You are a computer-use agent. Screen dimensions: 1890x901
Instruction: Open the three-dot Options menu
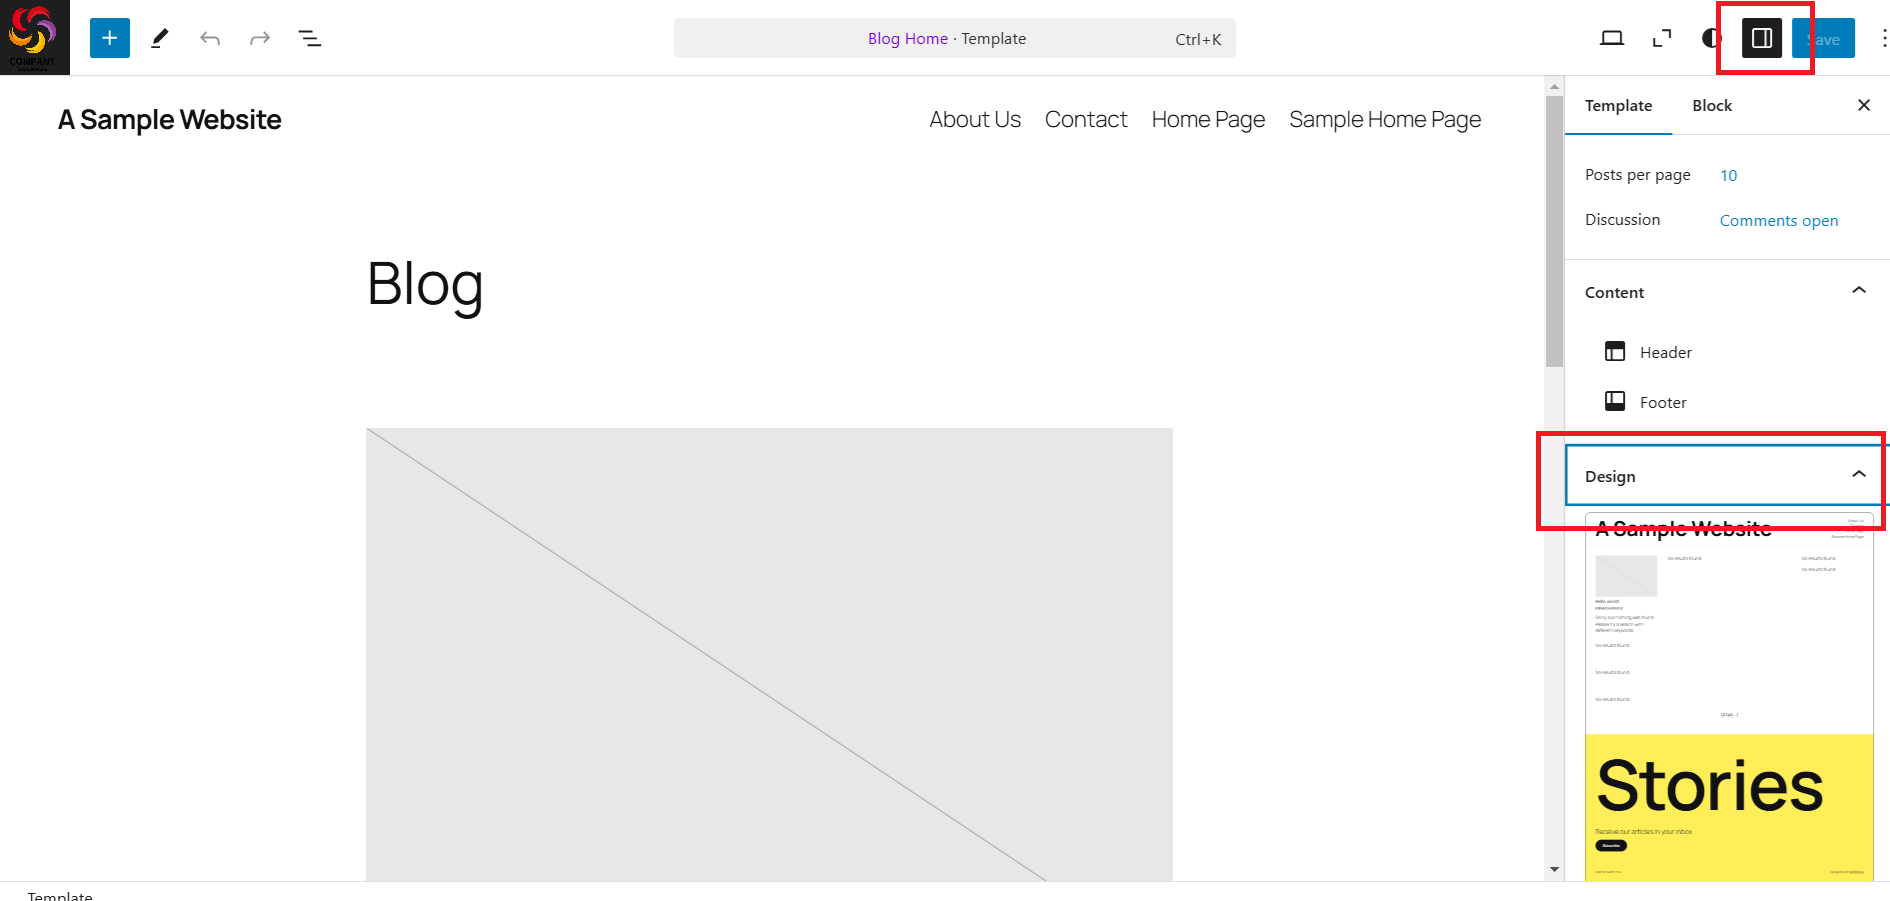(x=1883, y=38)
